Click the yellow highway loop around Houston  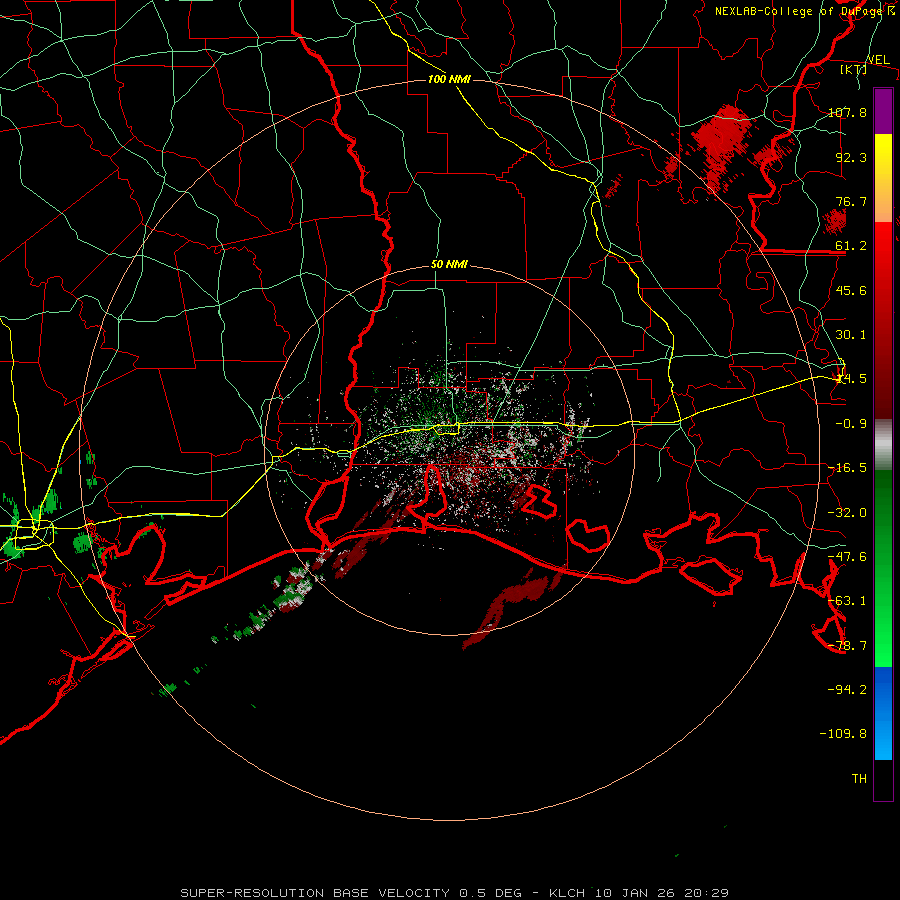34,534
